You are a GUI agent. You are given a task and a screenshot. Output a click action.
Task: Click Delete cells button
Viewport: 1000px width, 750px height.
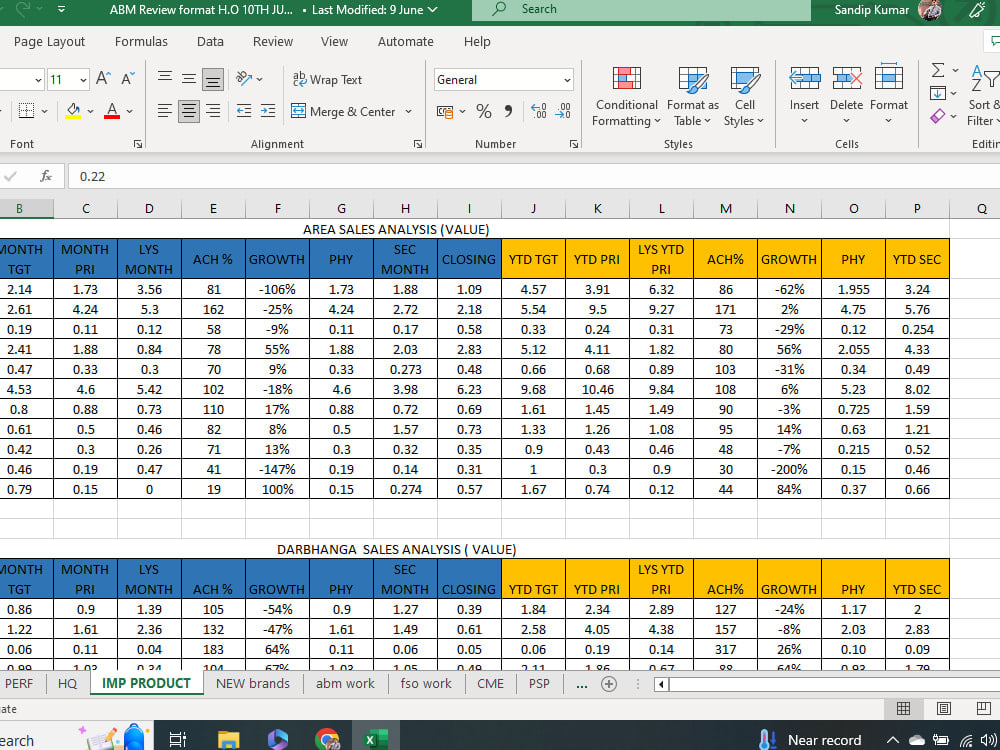point(846,94)
